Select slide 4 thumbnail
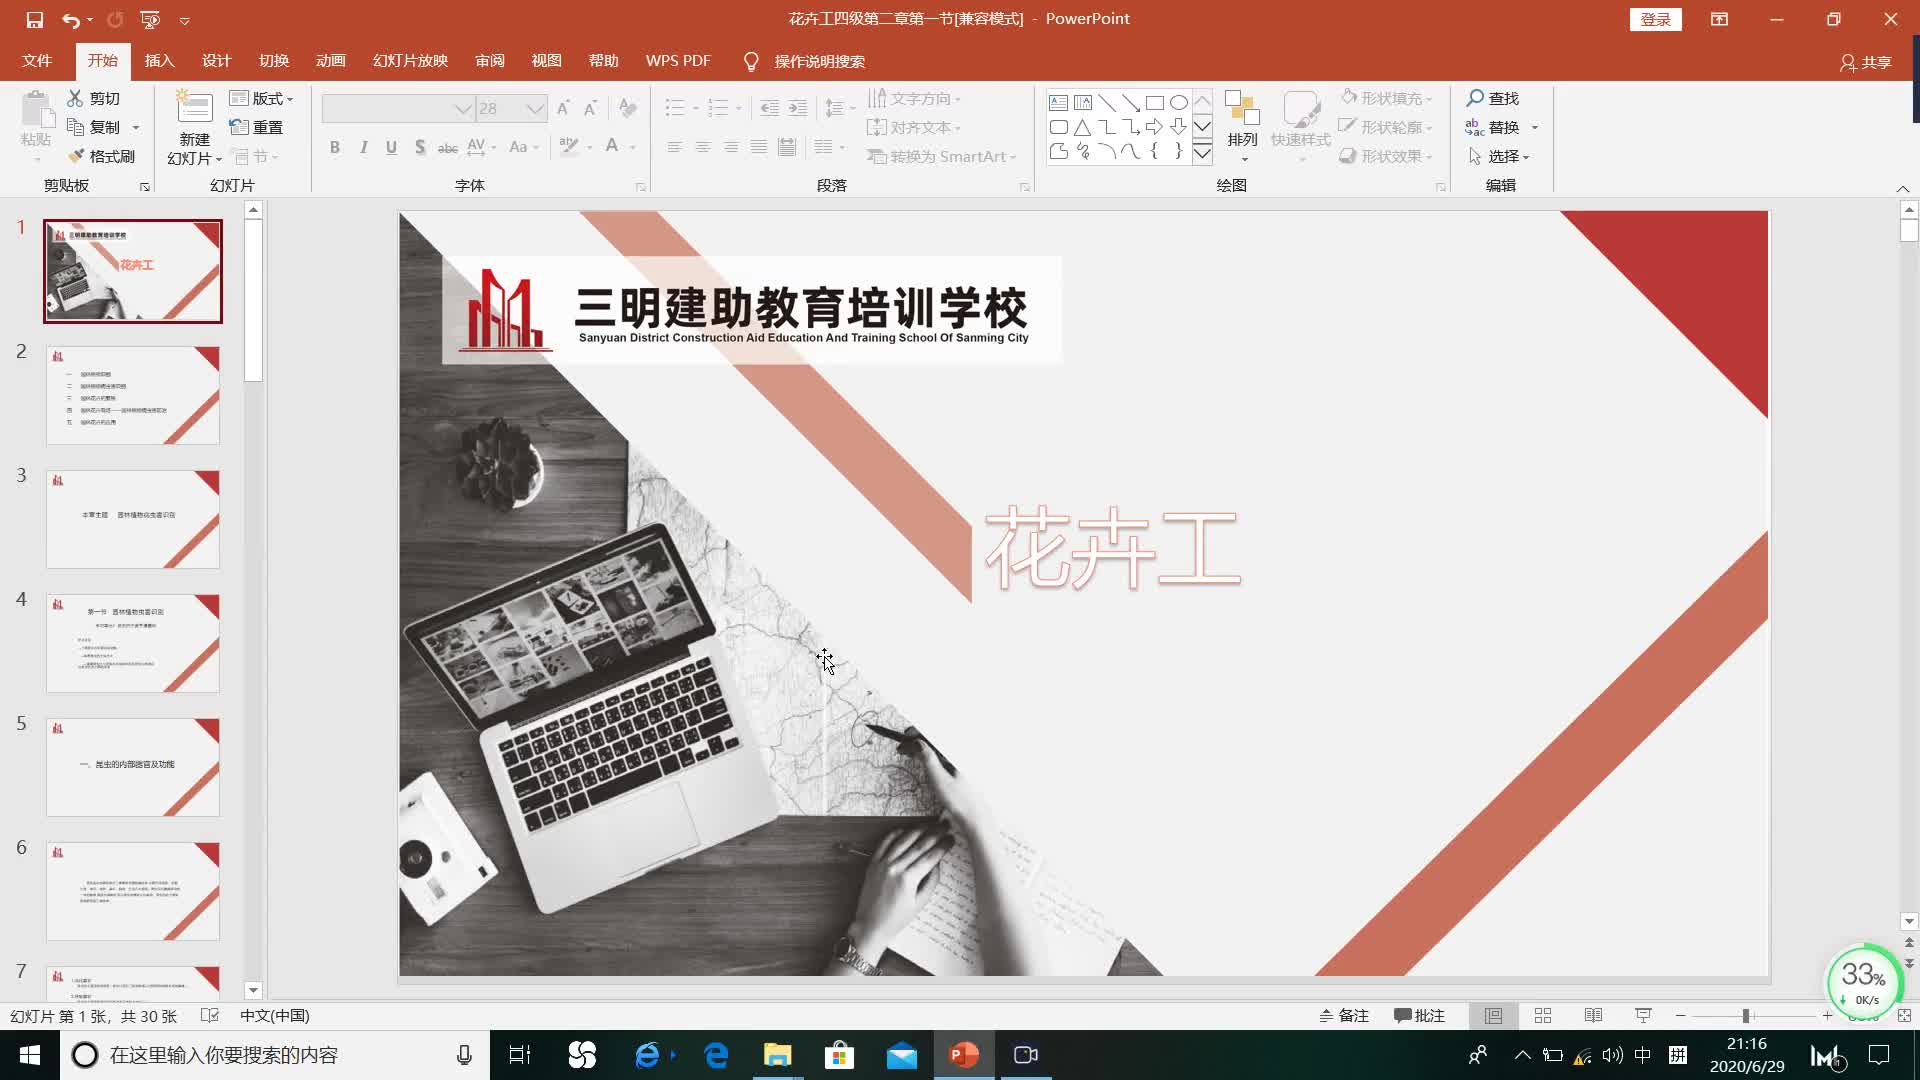The image size is (1920, 1080). [133, 643]
